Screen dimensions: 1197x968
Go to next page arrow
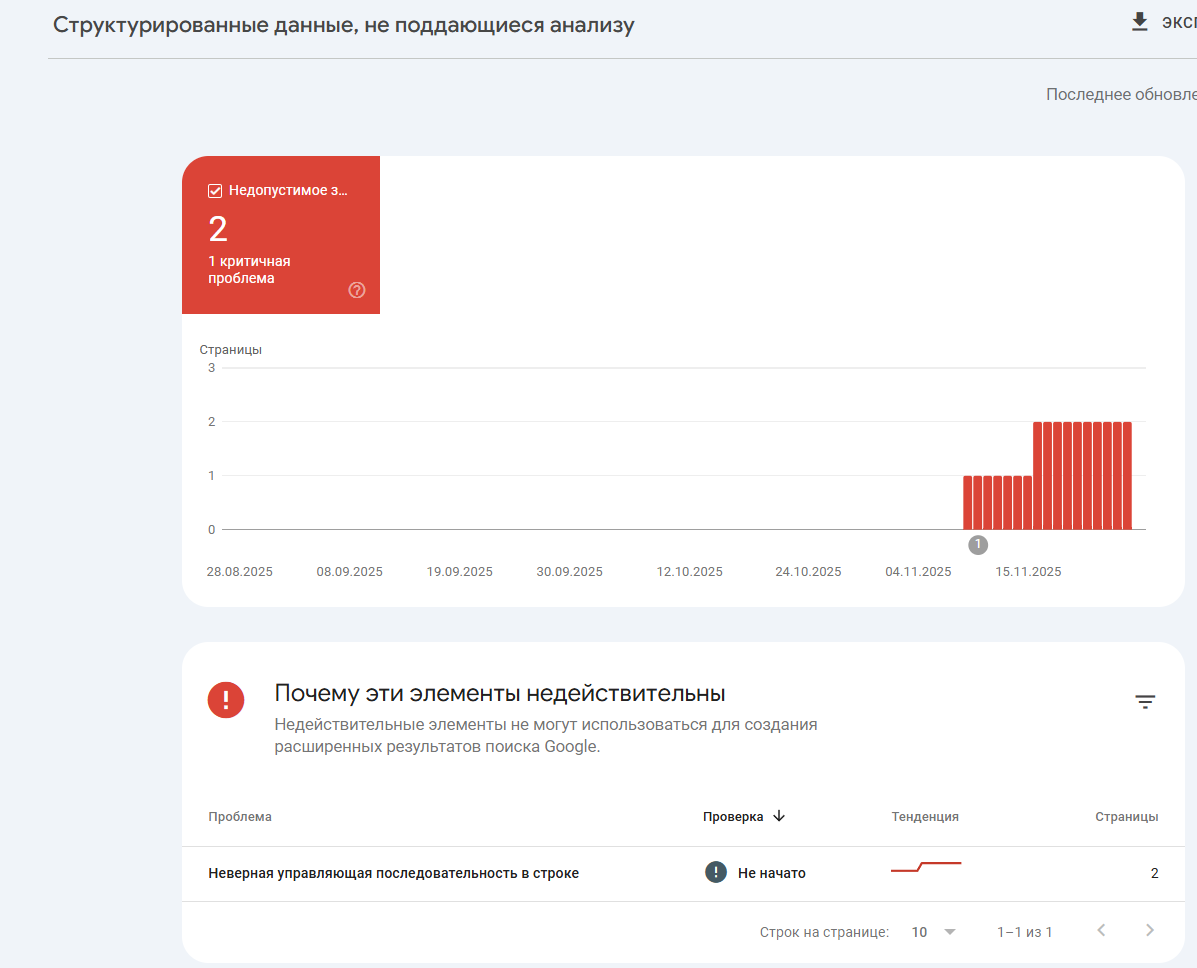pos(1150,930)
